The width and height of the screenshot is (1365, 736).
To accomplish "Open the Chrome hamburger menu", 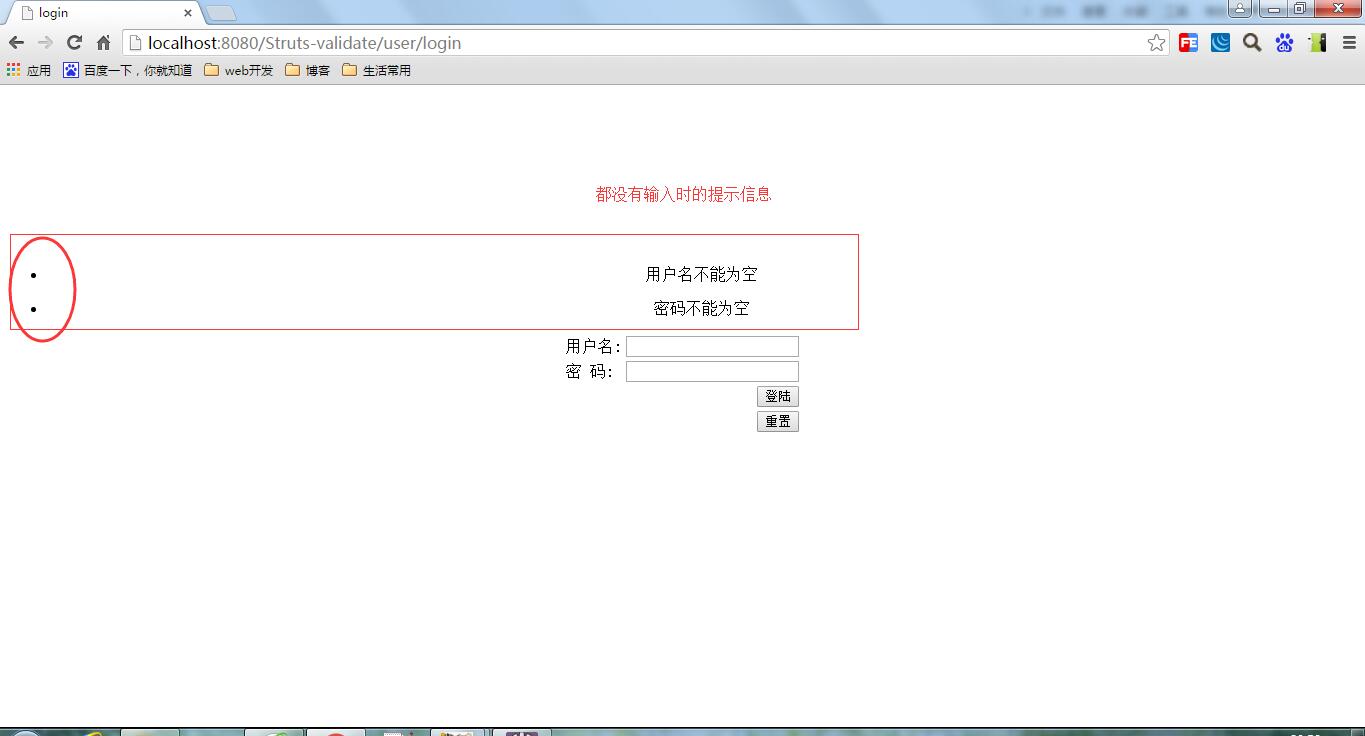I will pos(1349,42).
